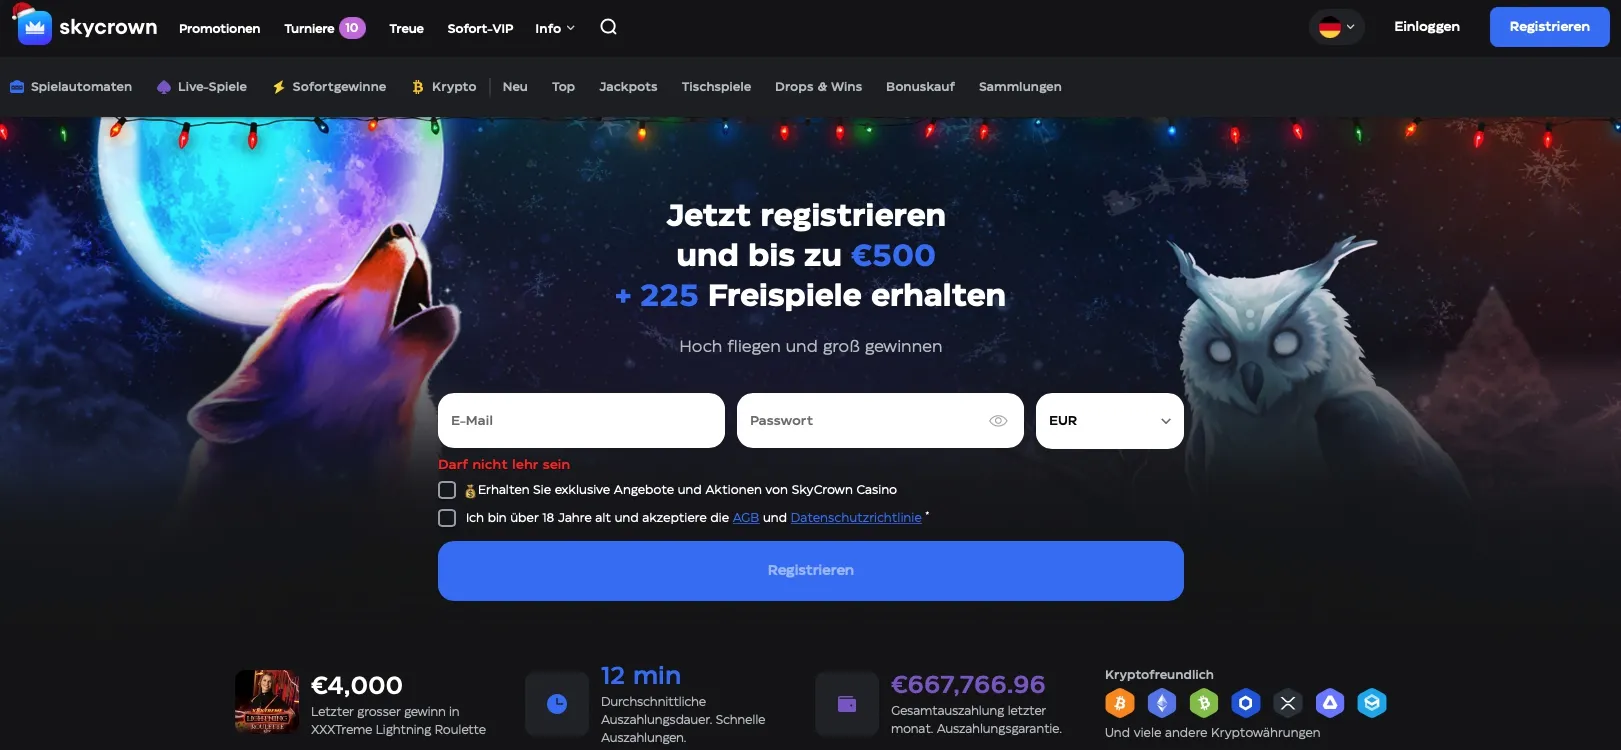Focus the E-Mail input field
This screenshot has width=1621, height=750.
tap(581, 421)
